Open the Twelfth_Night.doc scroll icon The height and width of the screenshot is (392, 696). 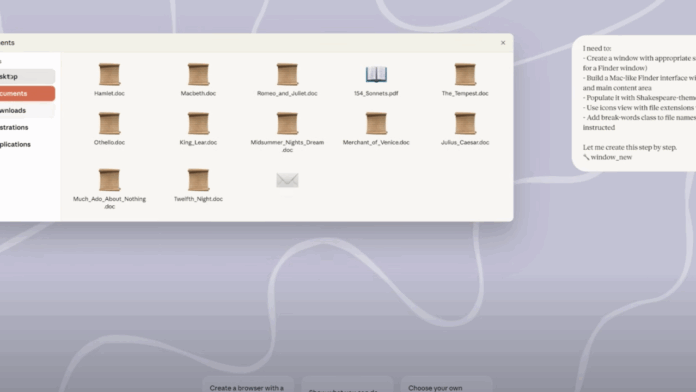[198, 180]
